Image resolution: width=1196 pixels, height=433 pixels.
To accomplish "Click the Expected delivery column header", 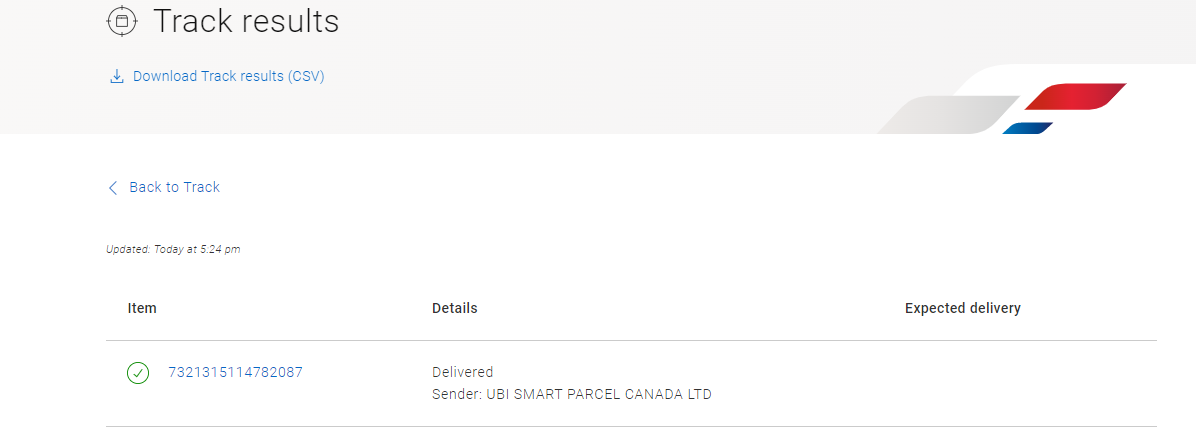I will (962, 308).
